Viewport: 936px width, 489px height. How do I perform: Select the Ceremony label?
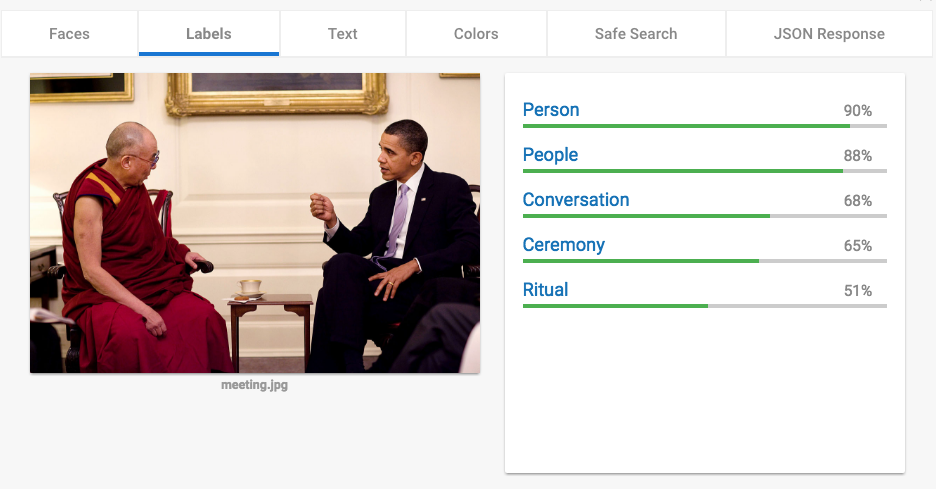tap(564, 245)
